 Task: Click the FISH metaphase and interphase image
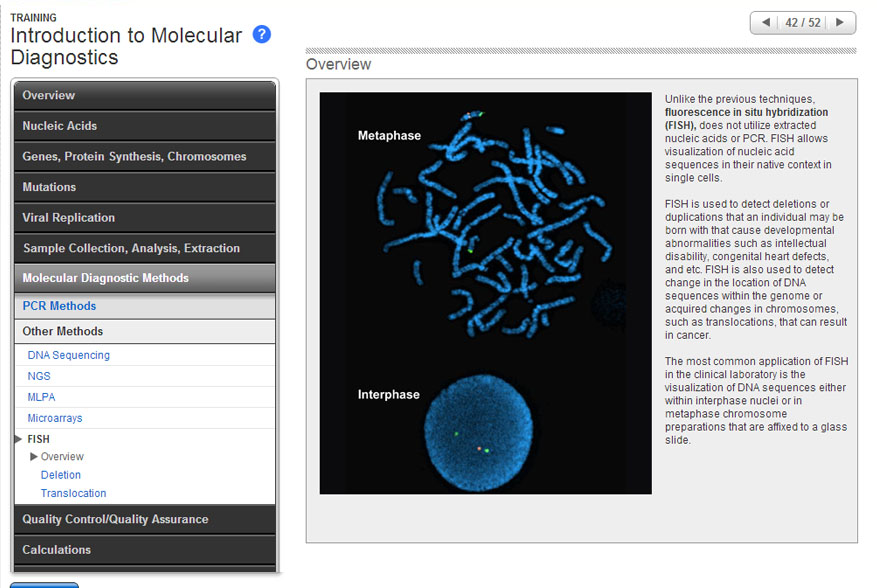tap(485, 293)
